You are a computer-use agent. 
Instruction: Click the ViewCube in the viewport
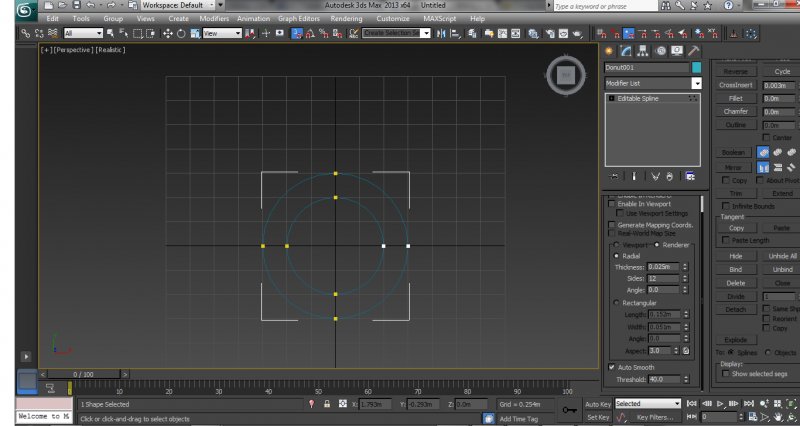[563, 75]
